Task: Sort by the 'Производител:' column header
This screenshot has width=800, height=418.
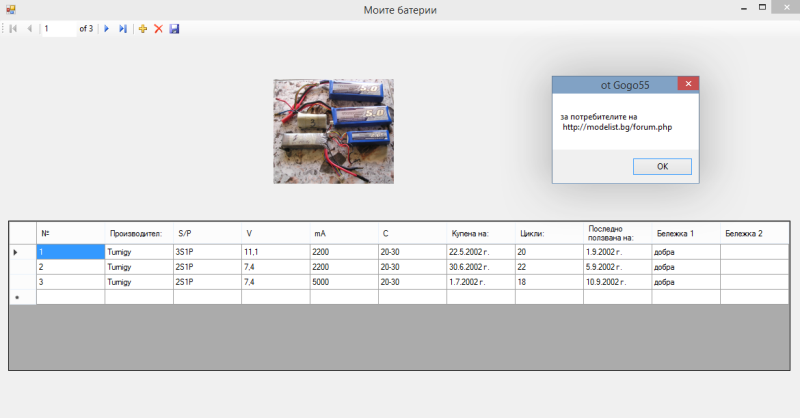Action: pyautogui.click(x=138, y=233)
